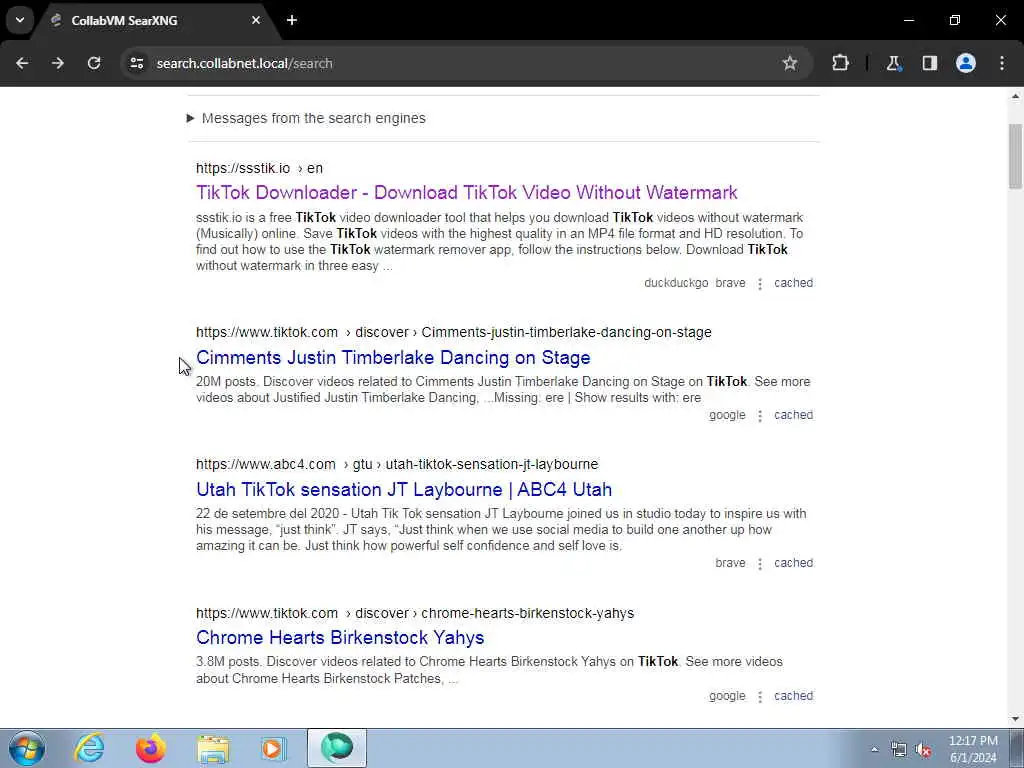Click brave engine label on ssstik.io result

(x=730, y=283)
